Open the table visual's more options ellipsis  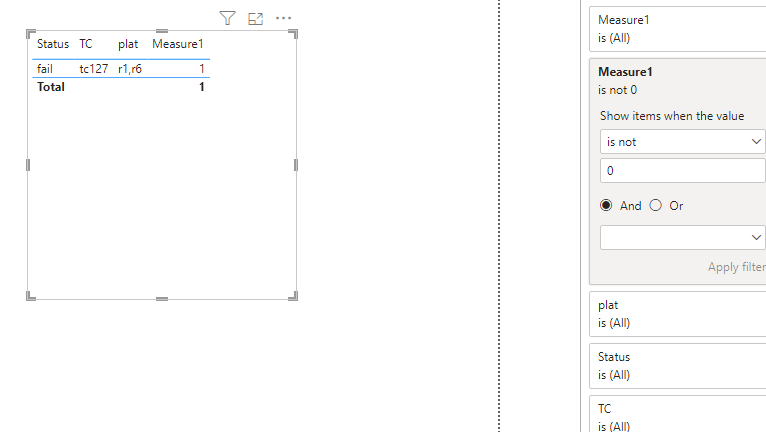283,19
